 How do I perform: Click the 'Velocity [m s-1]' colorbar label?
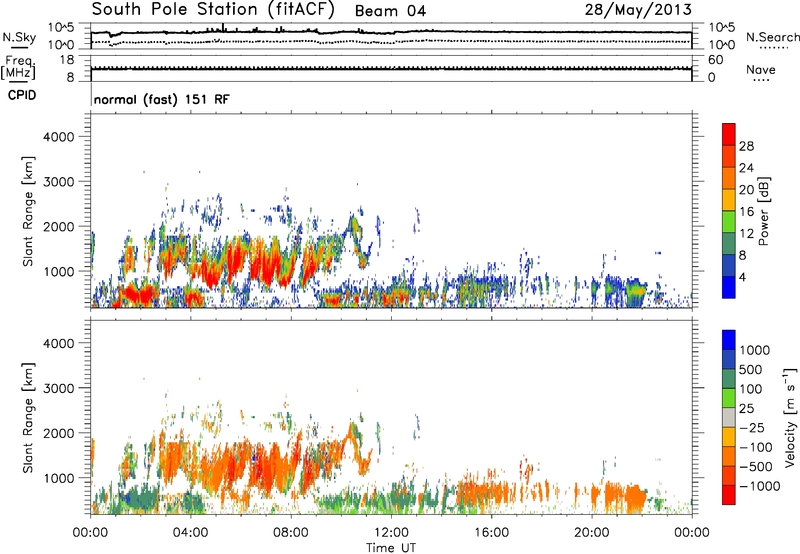pyautogui.click(x=790, y=417)
